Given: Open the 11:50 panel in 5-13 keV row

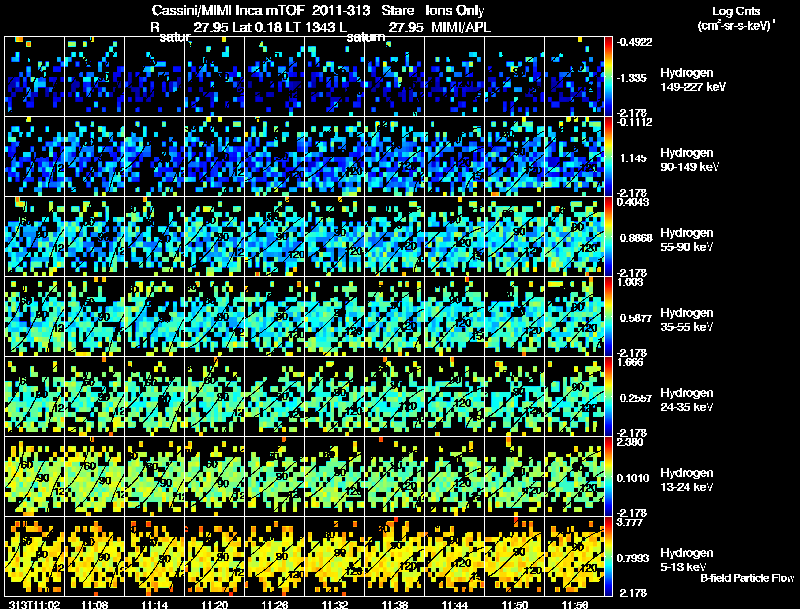Looking at the screenshot, I should click(515, 556).
